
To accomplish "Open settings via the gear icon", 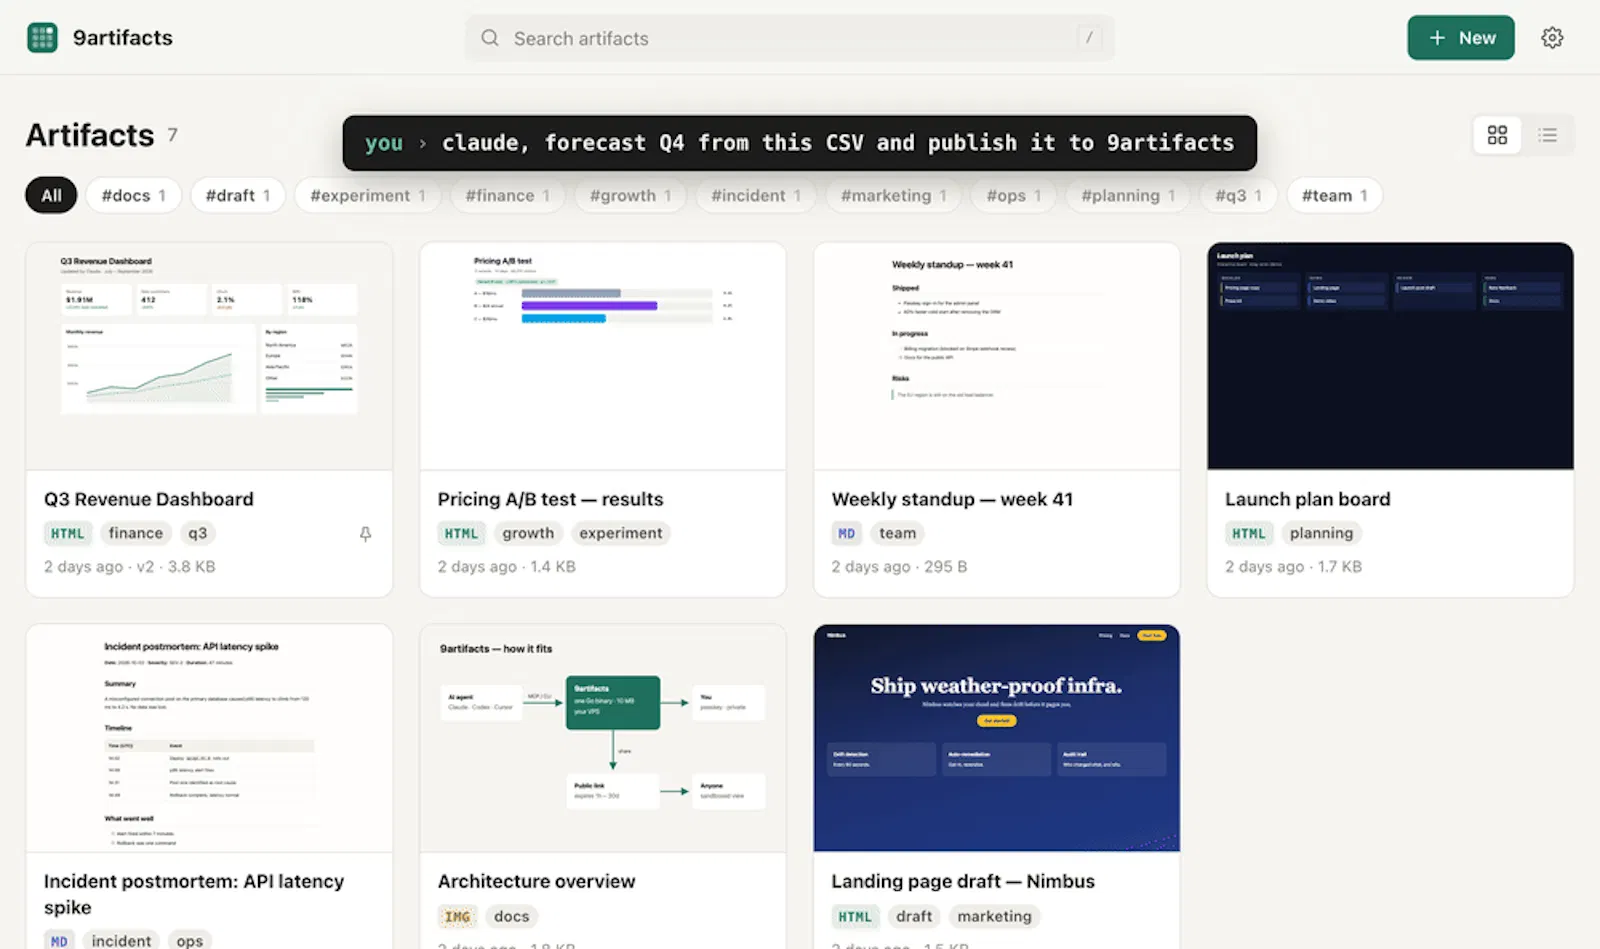I will (1552, 38).
